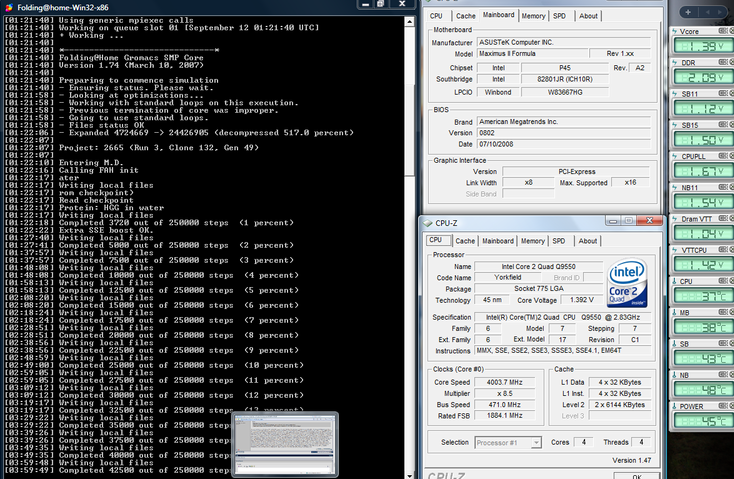This screenshot has height=479, width=734.
Task: Click the lightning icon beside SB11 gadget
Action: (675, 94)
